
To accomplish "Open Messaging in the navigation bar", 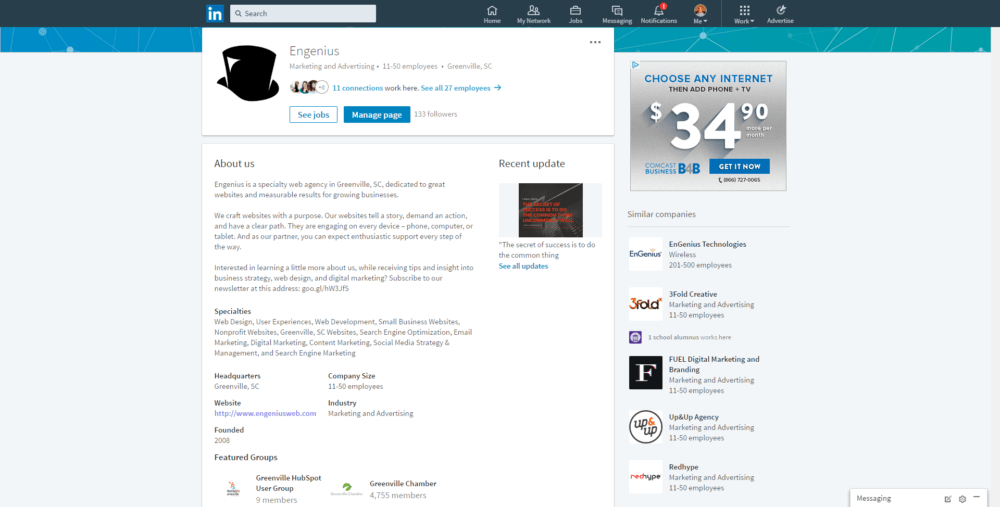I will point(617,14).
